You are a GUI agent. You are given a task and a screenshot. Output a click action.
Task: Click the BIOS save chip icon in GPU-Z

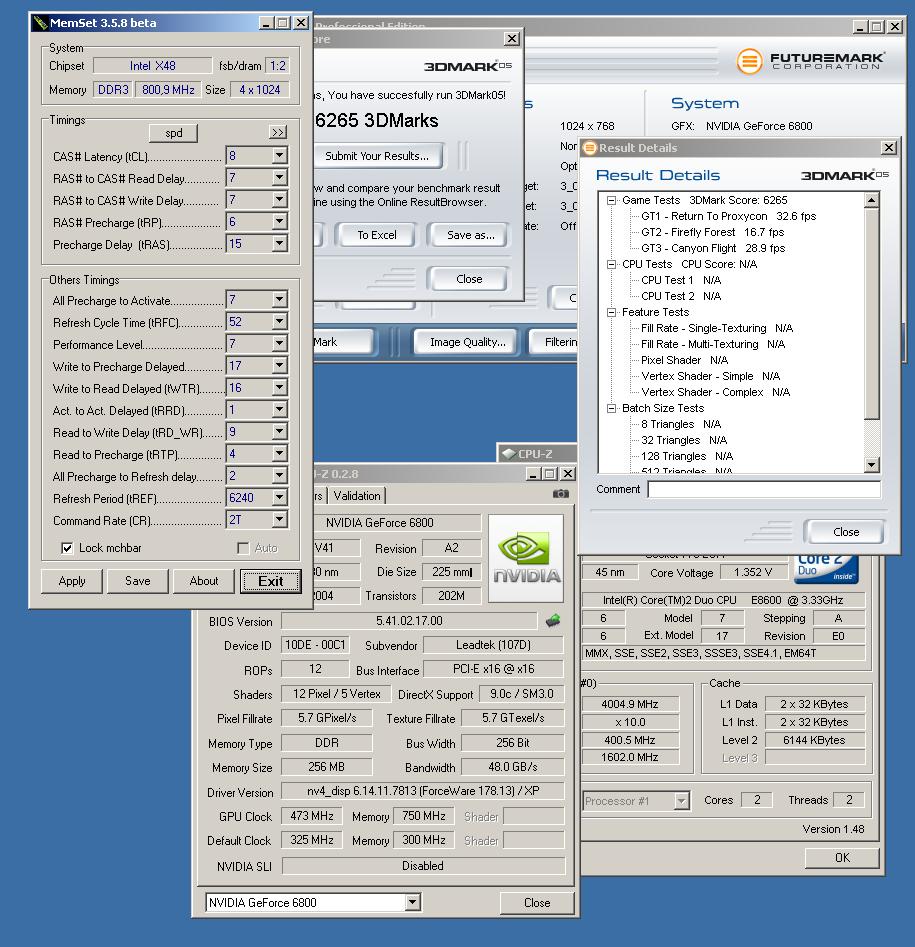553,620
